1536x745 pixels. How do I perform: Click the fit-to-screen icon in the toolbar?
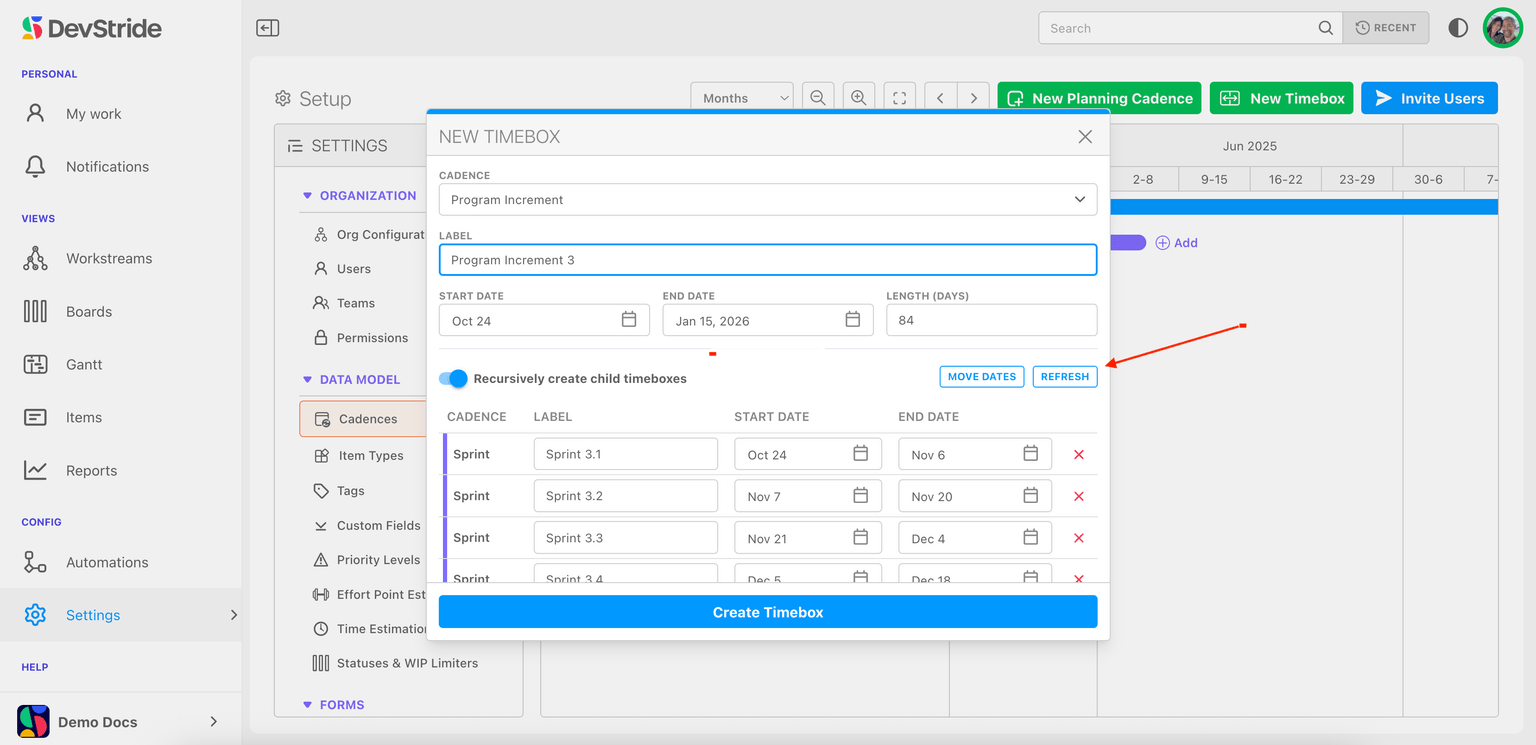[x=899, y=98]
